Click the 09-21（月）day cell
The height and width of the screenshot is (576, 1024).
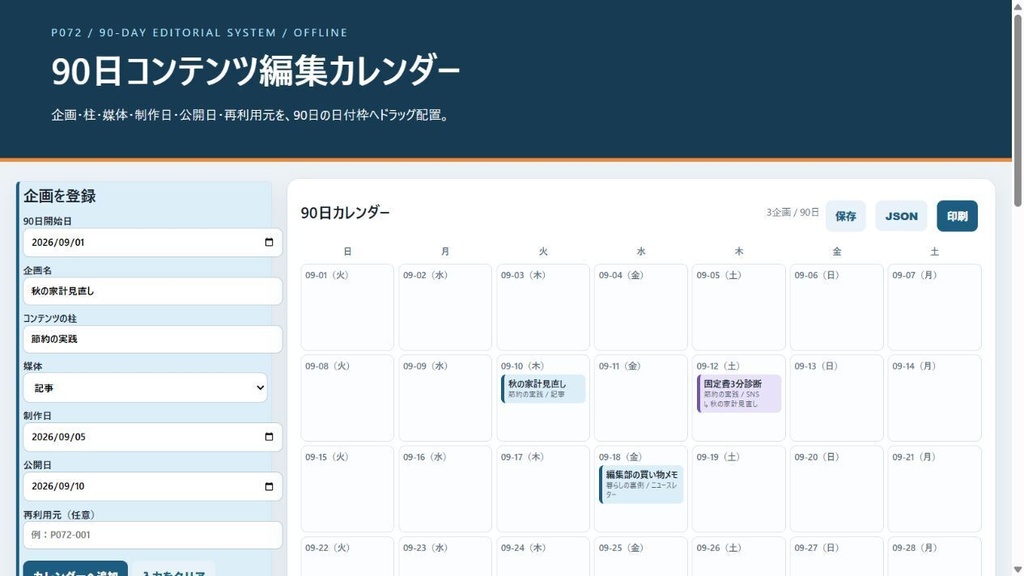pos(935,488)
